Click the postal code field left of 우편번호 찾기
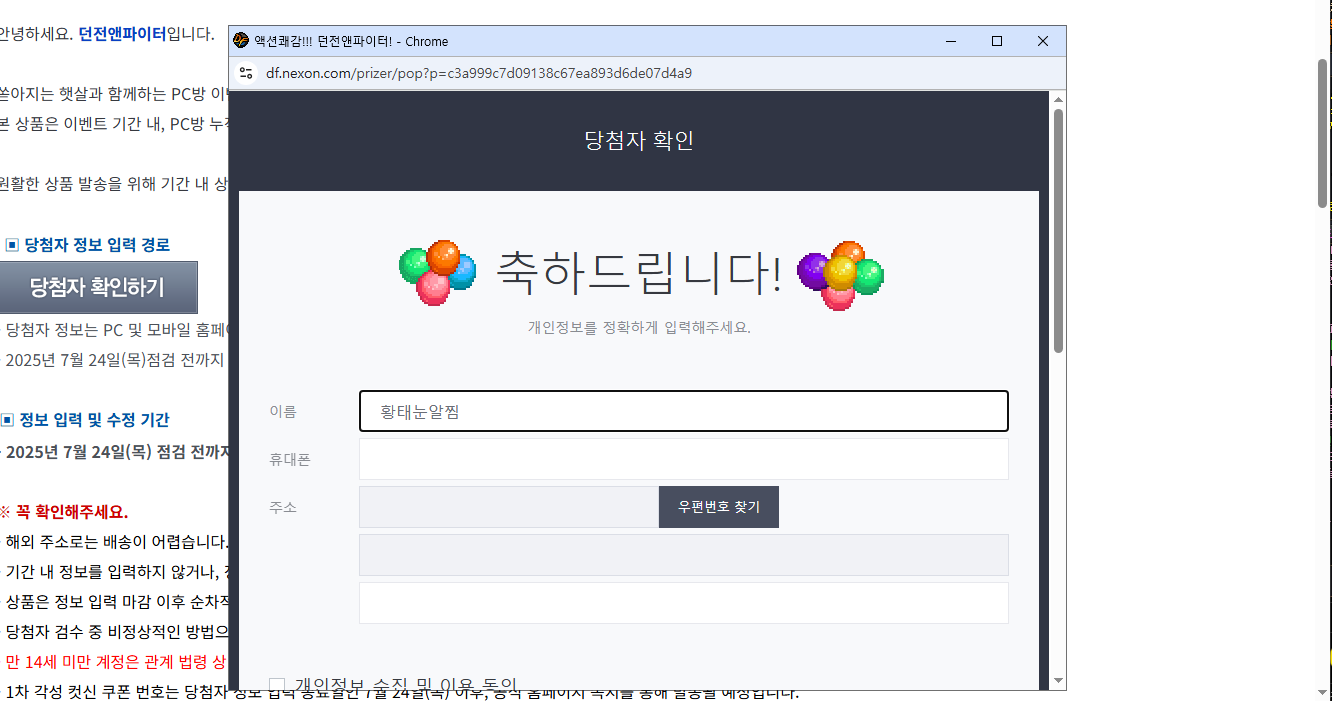 509,507
